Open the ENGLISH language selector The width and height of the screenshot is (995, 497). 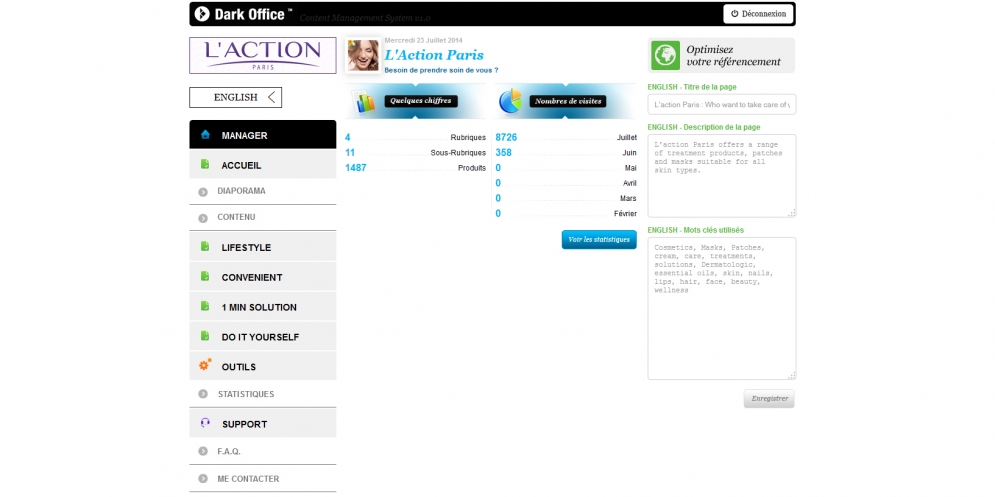[x=235, y=97]
